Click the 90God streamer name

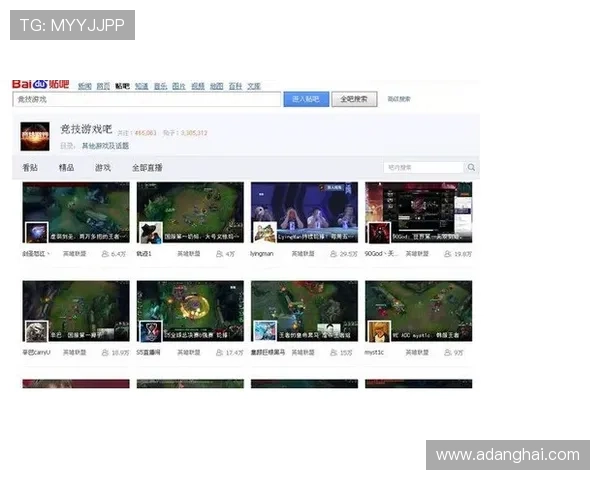click(382, 254)
